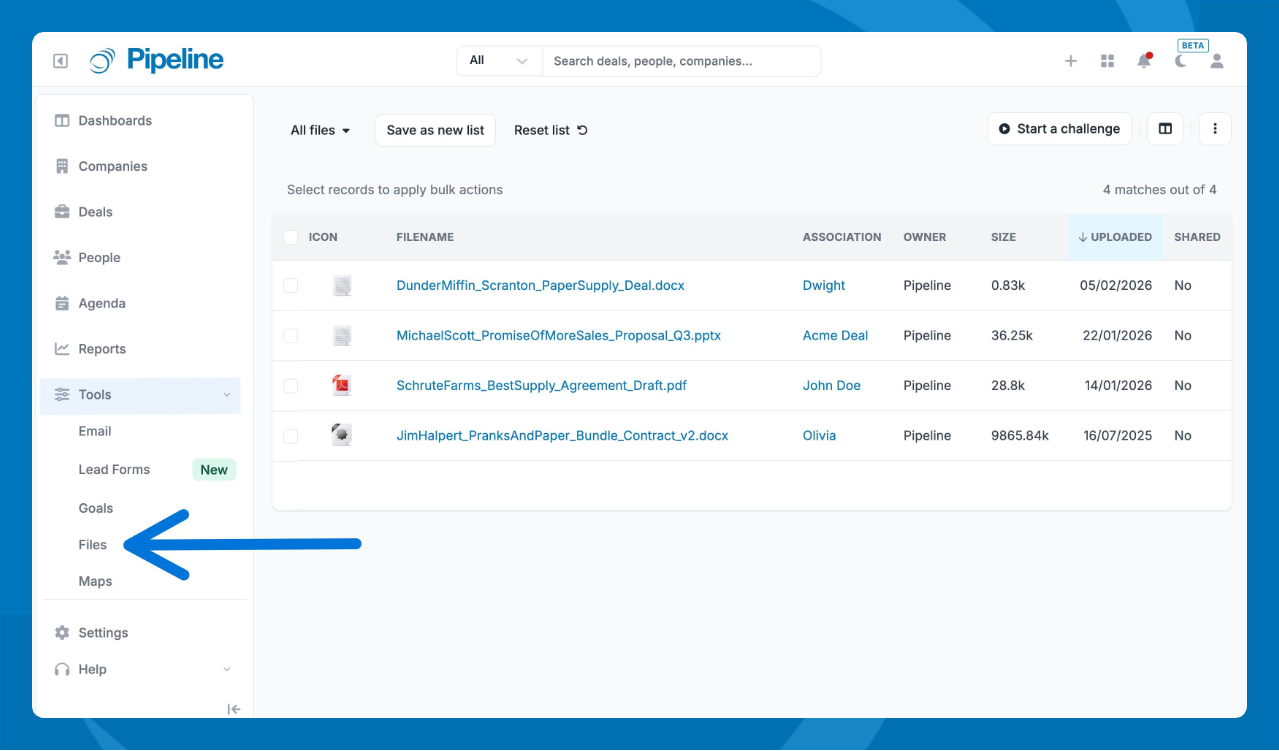
Task: Go to Deals in the sidebar
Action: pyautogui.click(x=95, y=212)
